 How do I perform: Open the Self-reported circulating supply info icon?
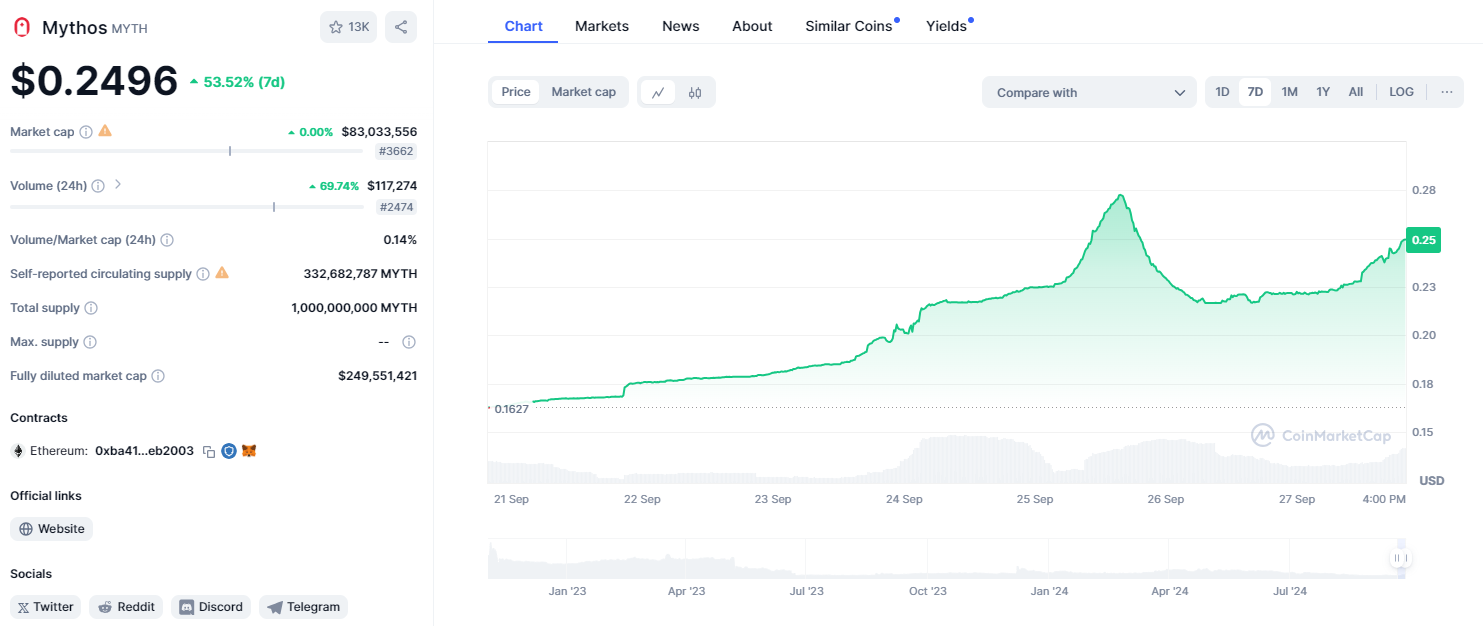click(204, 273)
